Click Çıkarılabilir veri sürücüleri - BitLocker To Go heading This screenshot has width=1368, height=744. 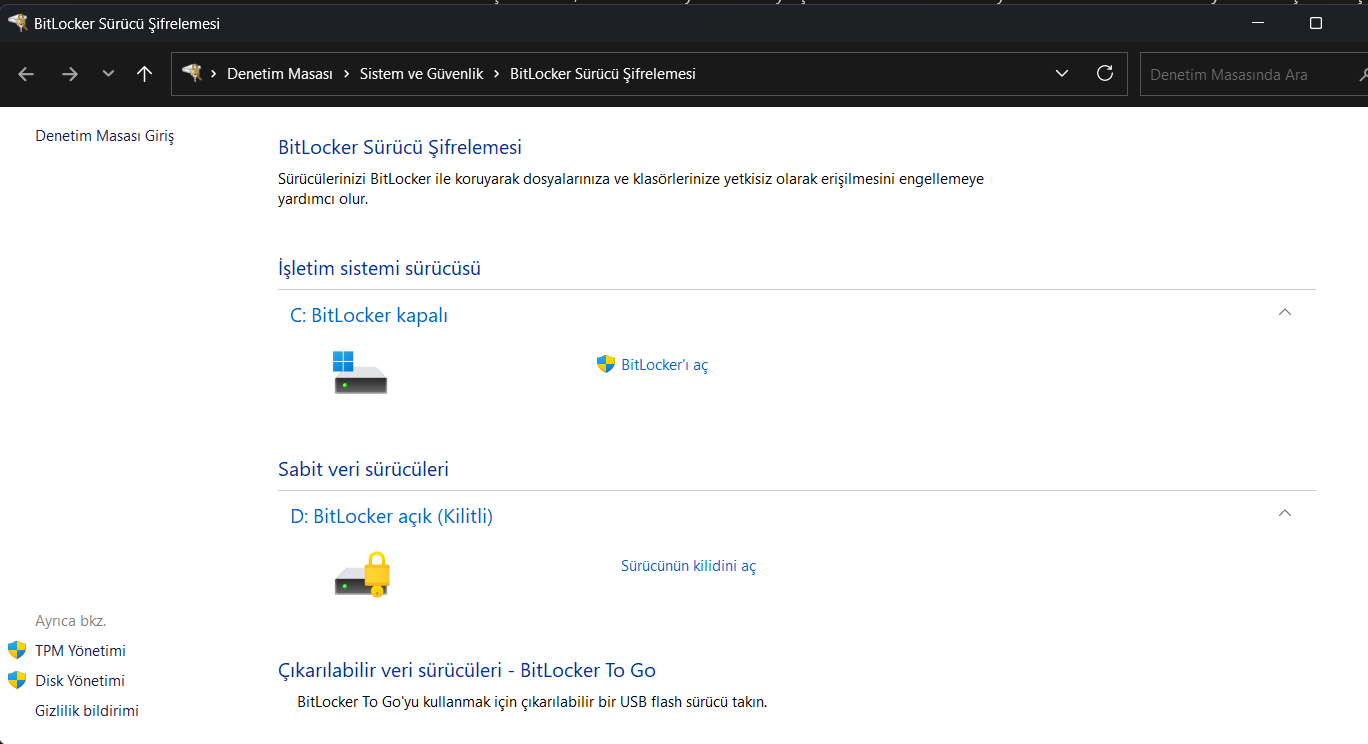click(467, 670)
